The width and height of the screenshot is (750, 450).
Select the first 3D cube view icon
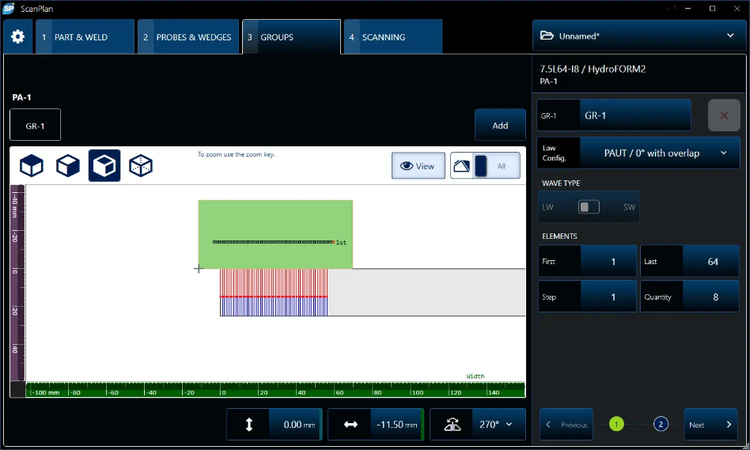click(x=32, y=166)
